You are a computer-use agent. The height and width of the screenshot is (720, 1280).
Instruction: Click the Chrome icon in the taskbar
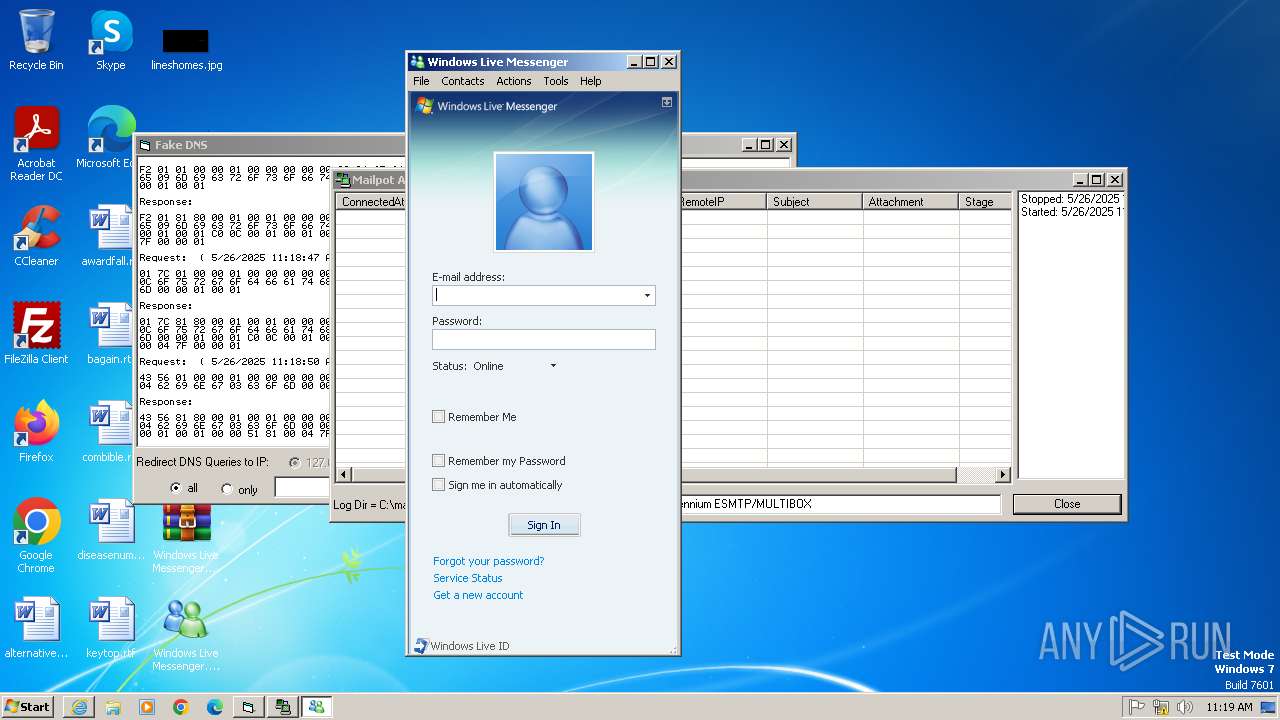point(181,707)
